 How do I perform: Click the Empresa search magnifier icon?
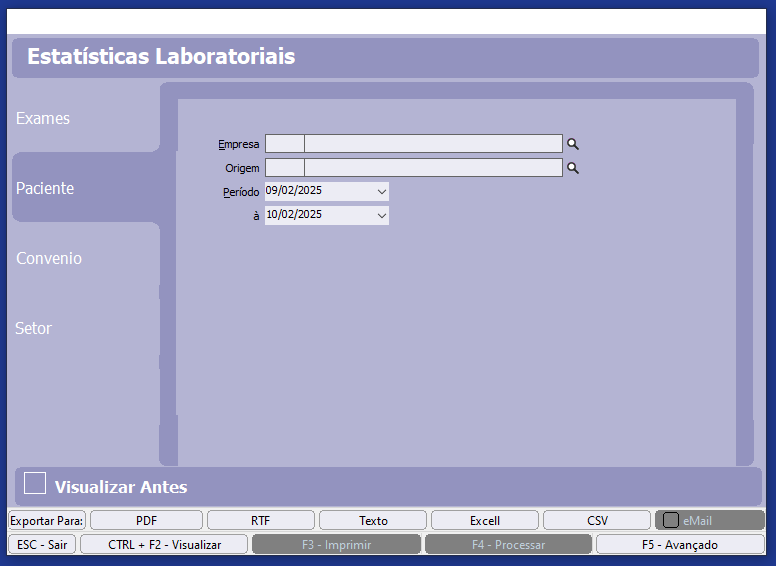point(573,144)
